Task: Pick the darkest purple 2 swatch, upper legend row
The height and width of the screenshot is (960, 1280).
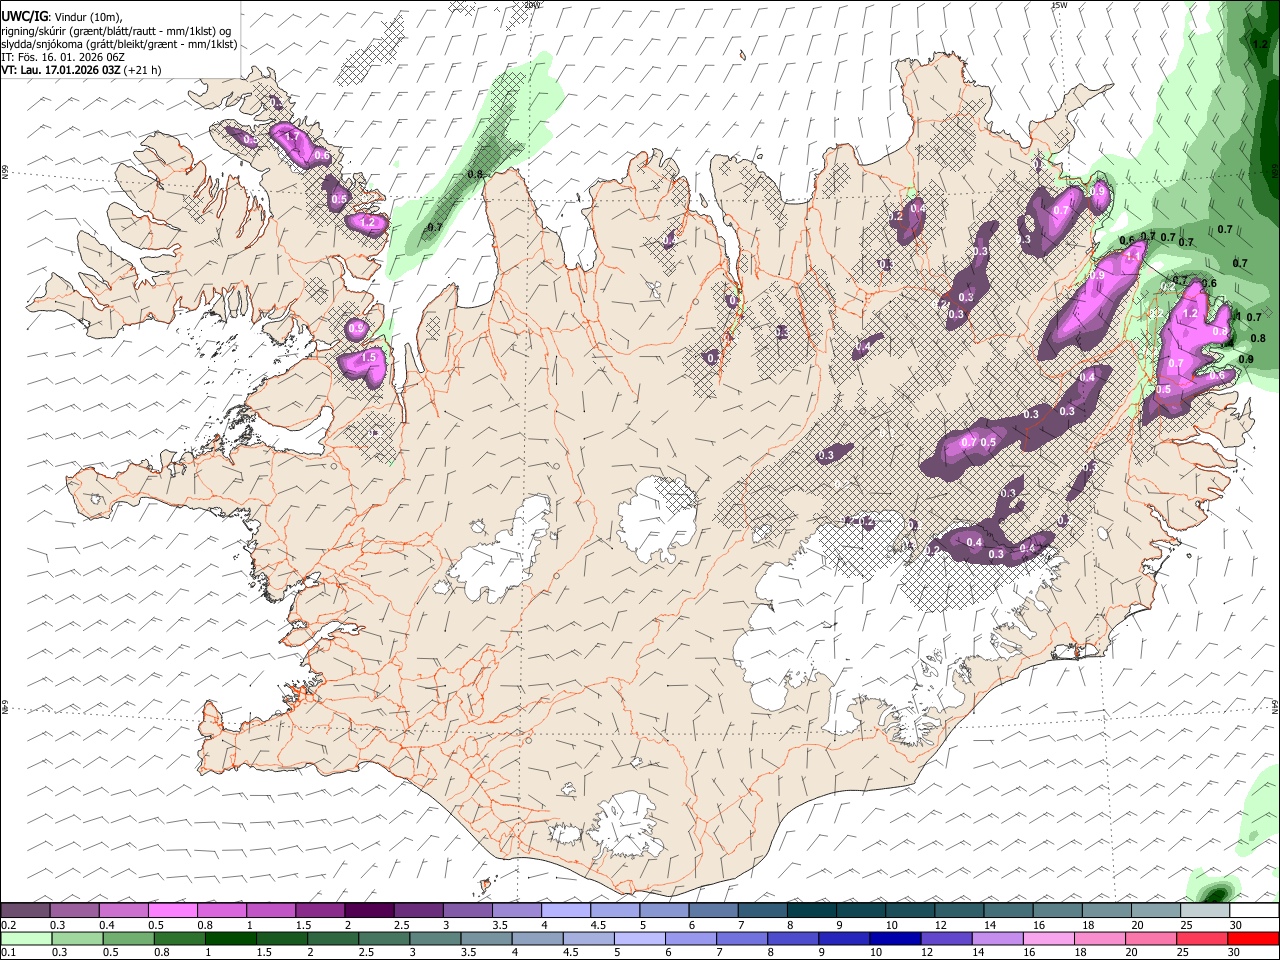Action: tap(368, 911)
